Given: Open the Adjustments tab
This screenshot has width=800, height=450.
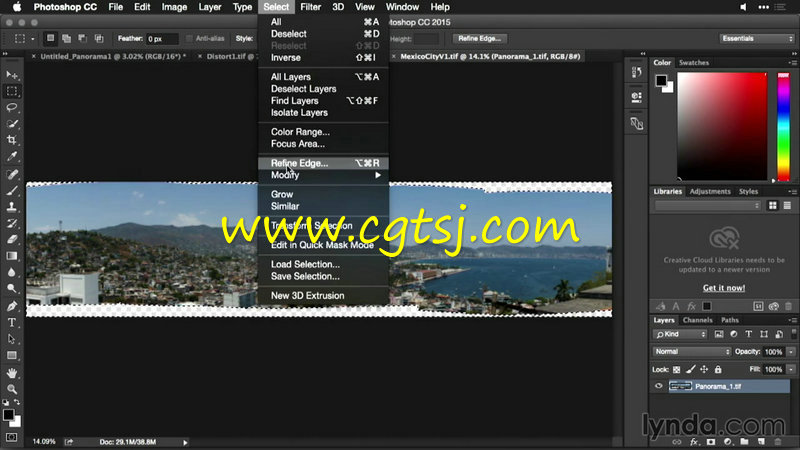Looking at the screenshot, I should [x=710, y=191].
